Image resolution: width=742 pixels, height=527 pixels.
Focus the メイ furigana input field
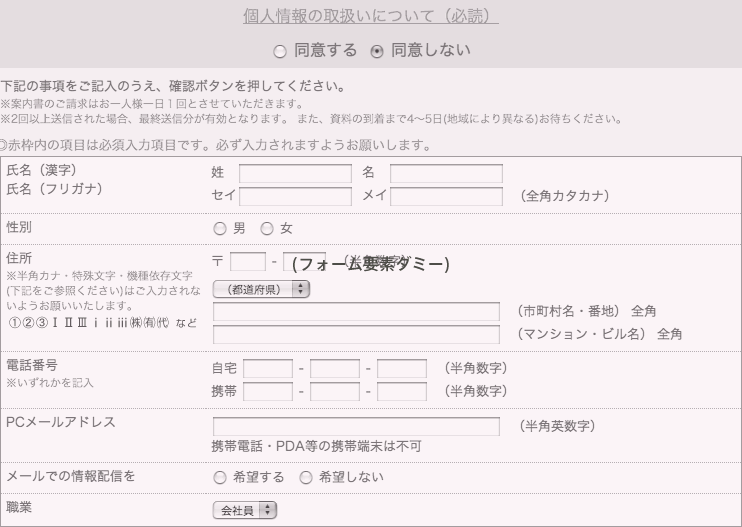pos(446,195)
